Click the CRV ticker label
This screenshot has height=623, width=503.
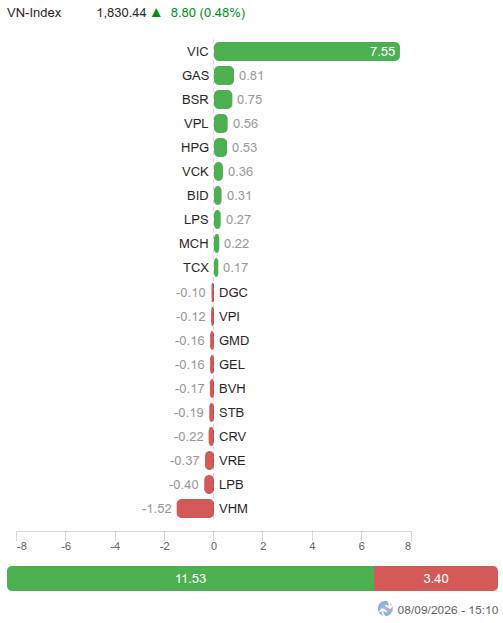232,436
